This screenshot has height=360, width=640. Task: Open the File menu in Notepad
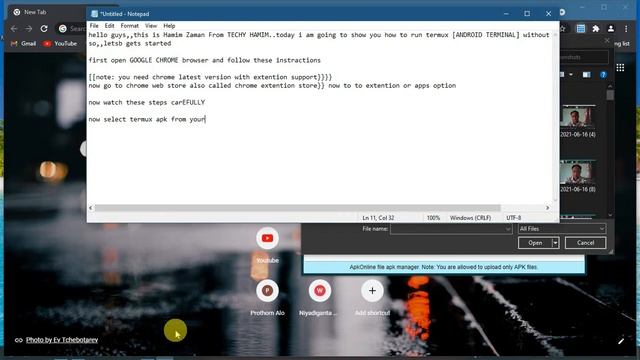click(x=94, y=26)
